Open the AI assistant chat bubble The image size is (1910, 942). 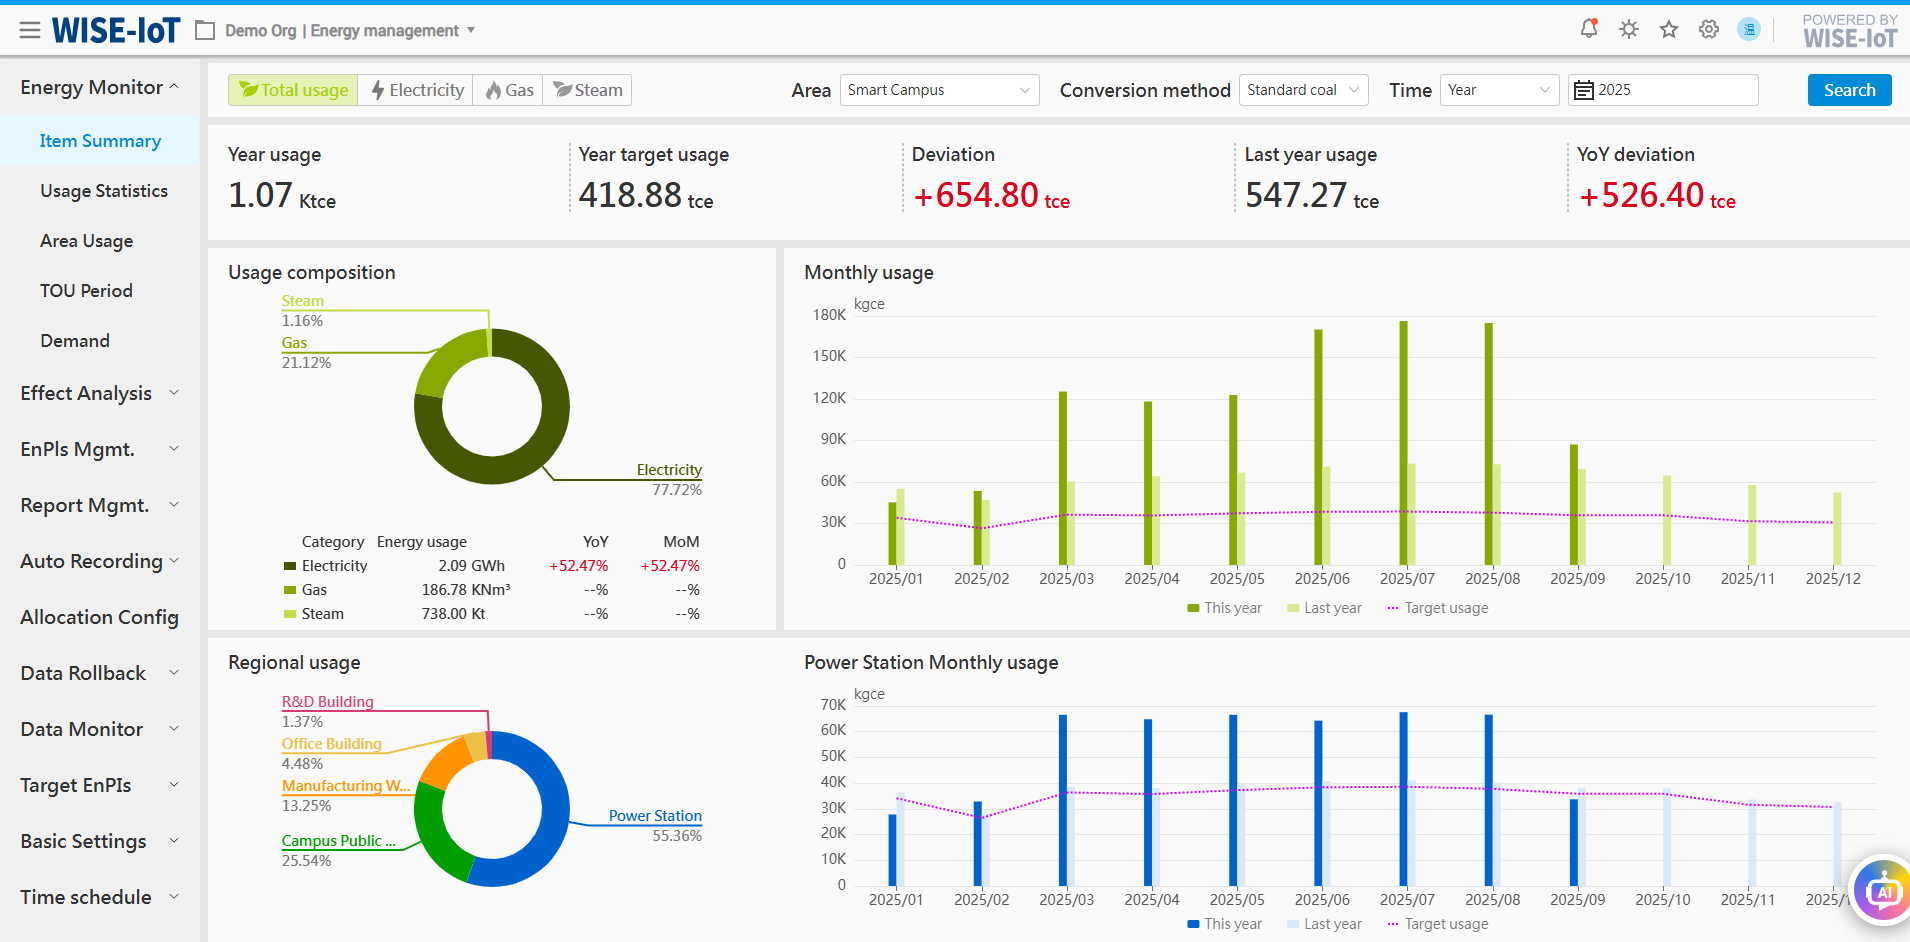[x=1882, y=892]
